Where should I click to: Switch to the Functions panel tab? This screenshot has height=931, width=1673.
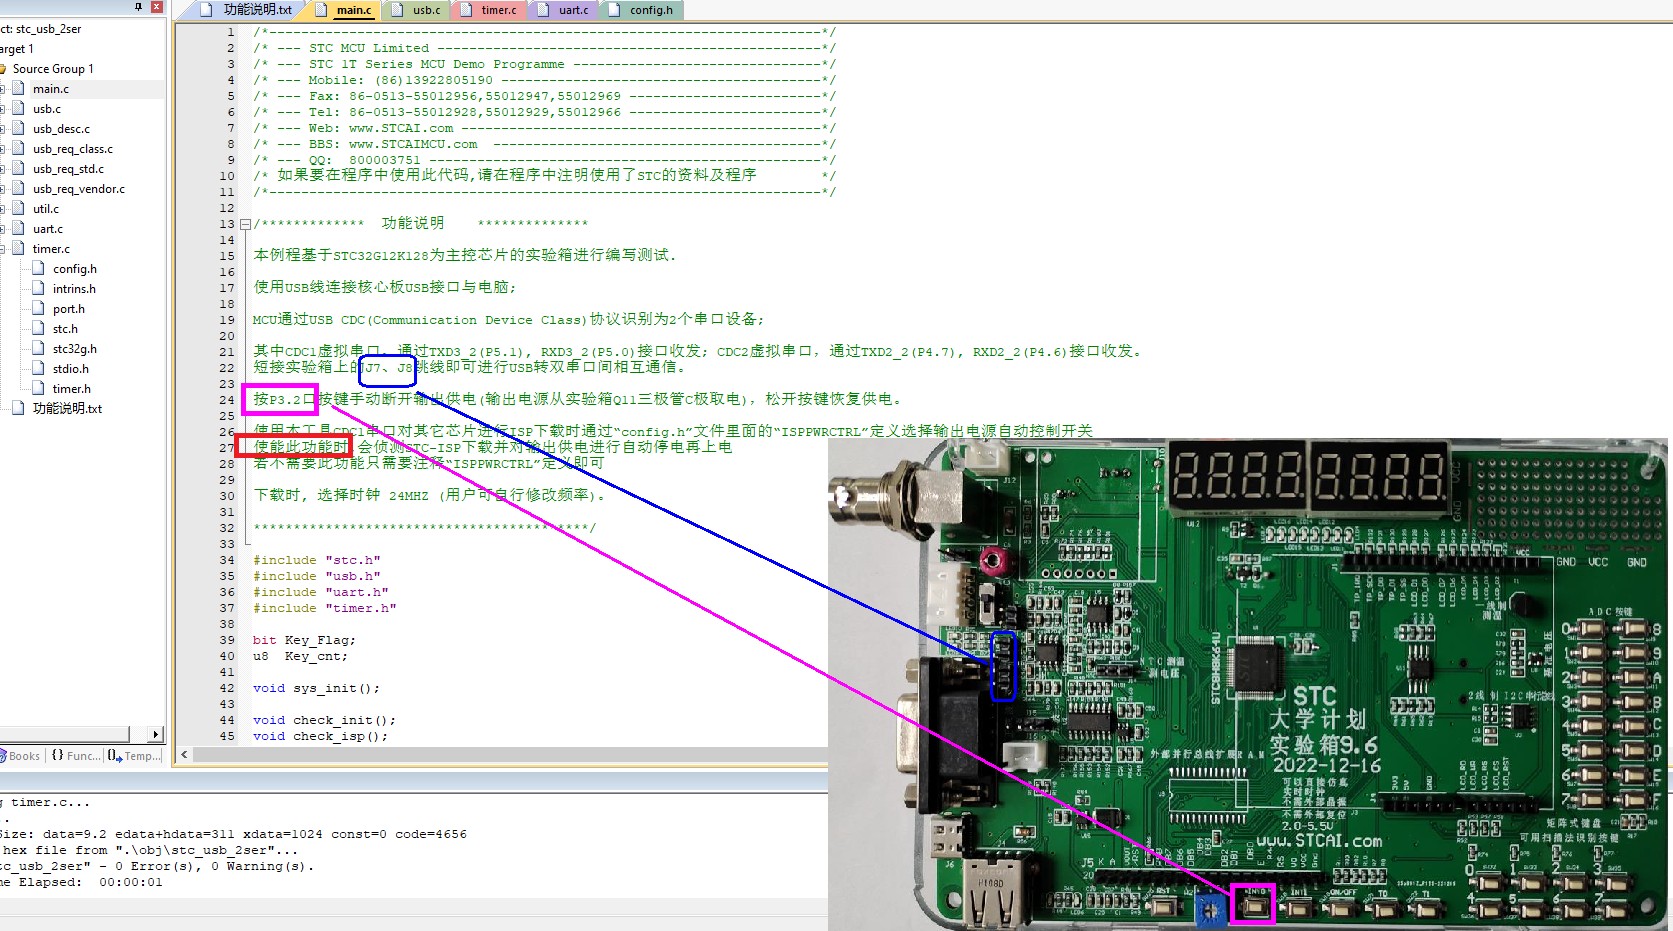coord(76,756)
